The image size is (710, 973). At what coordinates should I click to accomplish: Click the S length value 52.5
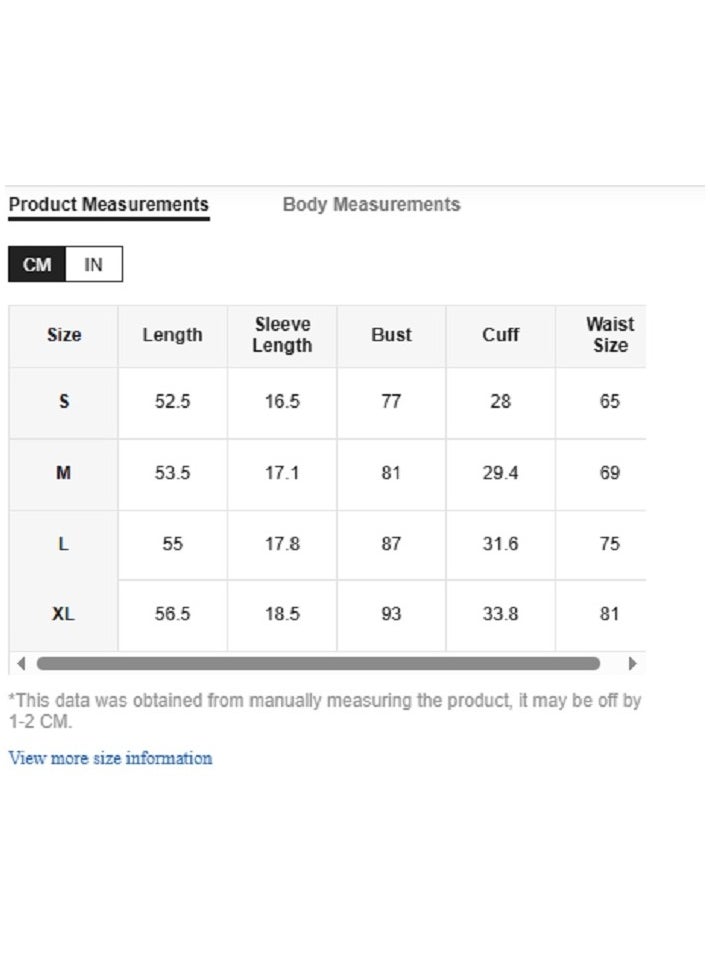173,401
